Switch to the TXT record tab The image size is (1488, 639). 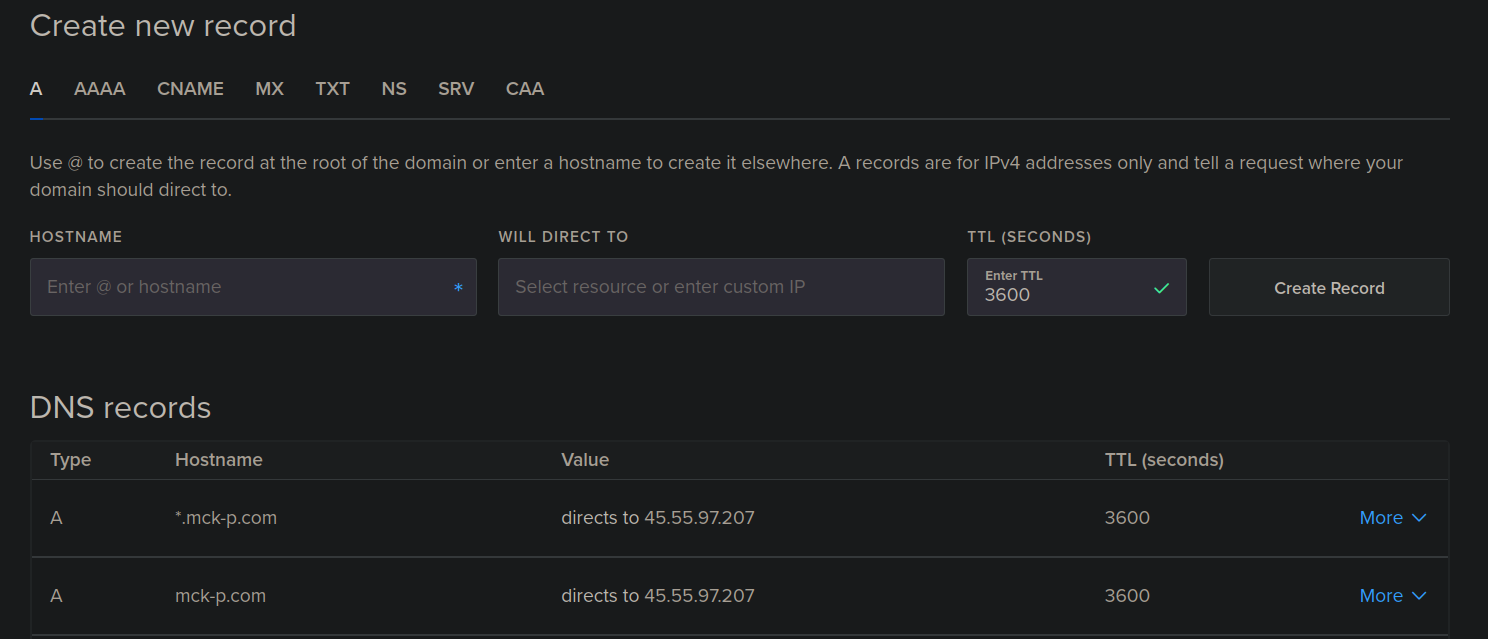(332, 89)
